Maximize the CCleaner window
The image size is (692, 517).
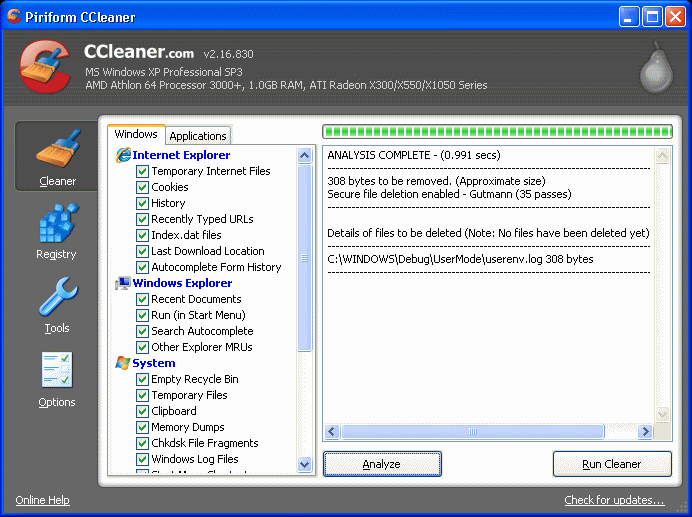(652, 17)
